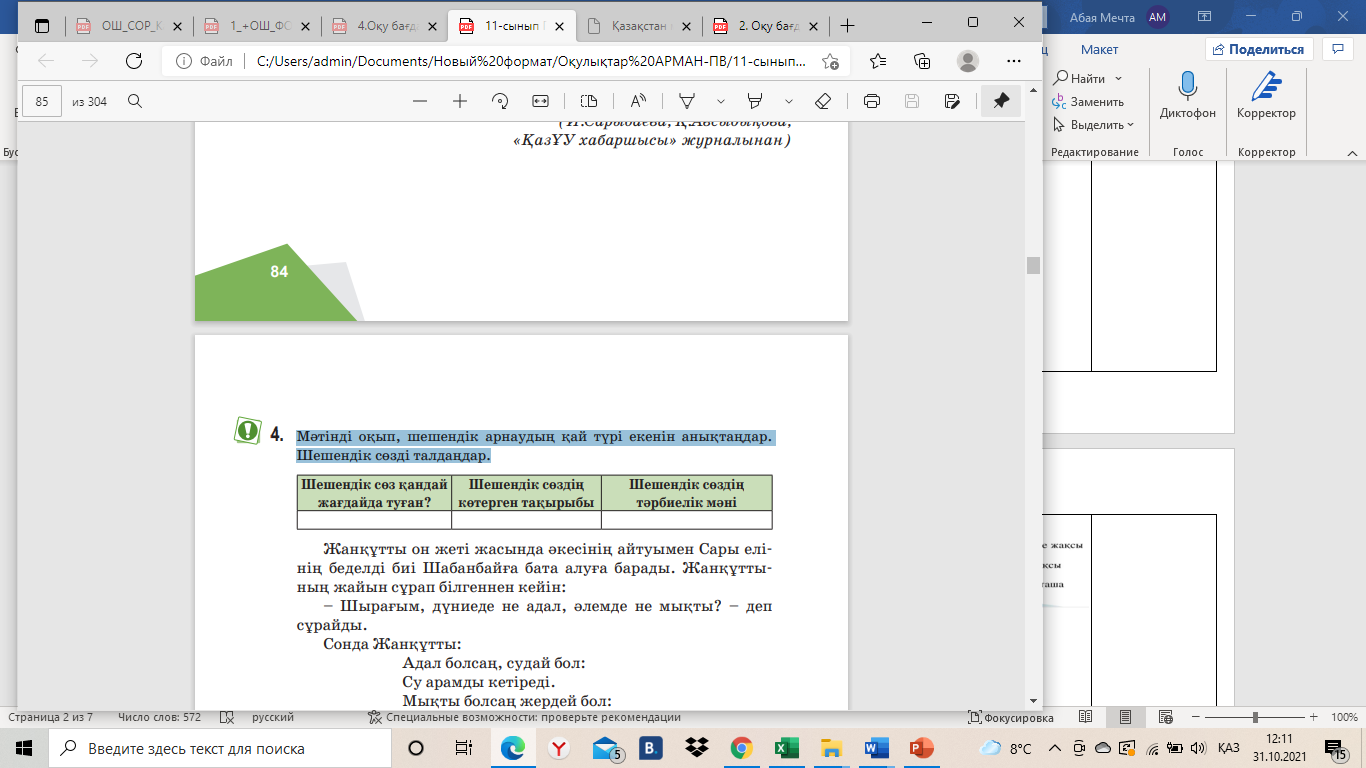The width and height of the screenshot is (1366, 768).
Task: Show hidden system tray icons
Action: click(x=1057, y=748)
